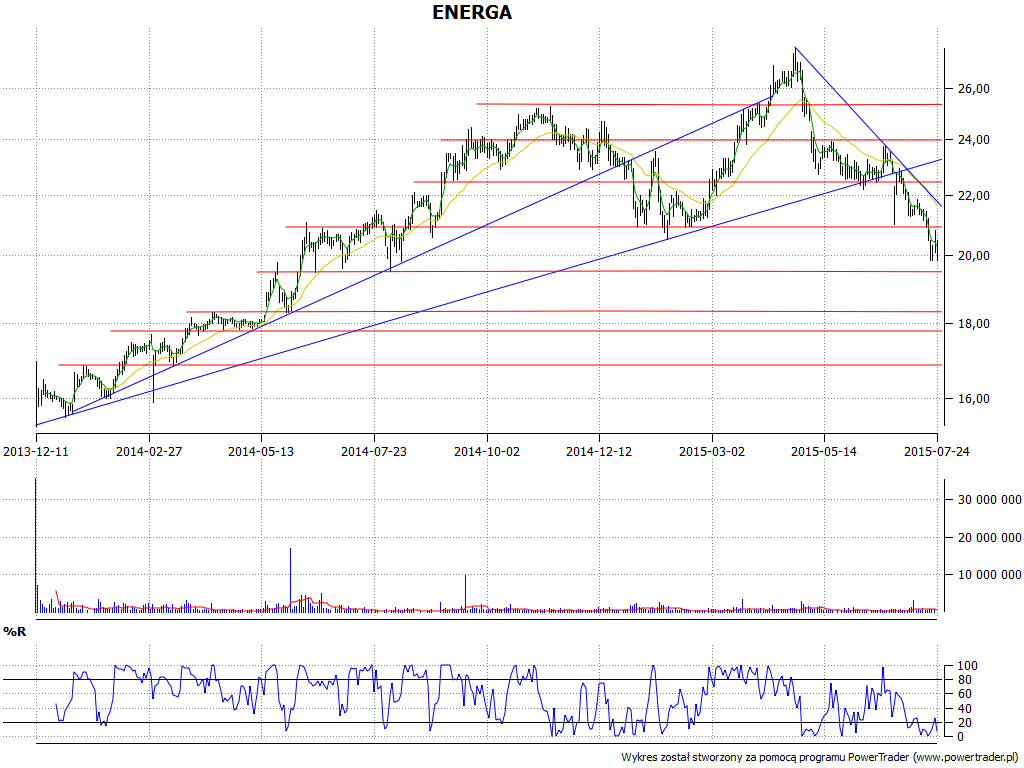Click the 20 000 000 volume label
Viewport: 1024px width, 768px height.
point(989,537)
